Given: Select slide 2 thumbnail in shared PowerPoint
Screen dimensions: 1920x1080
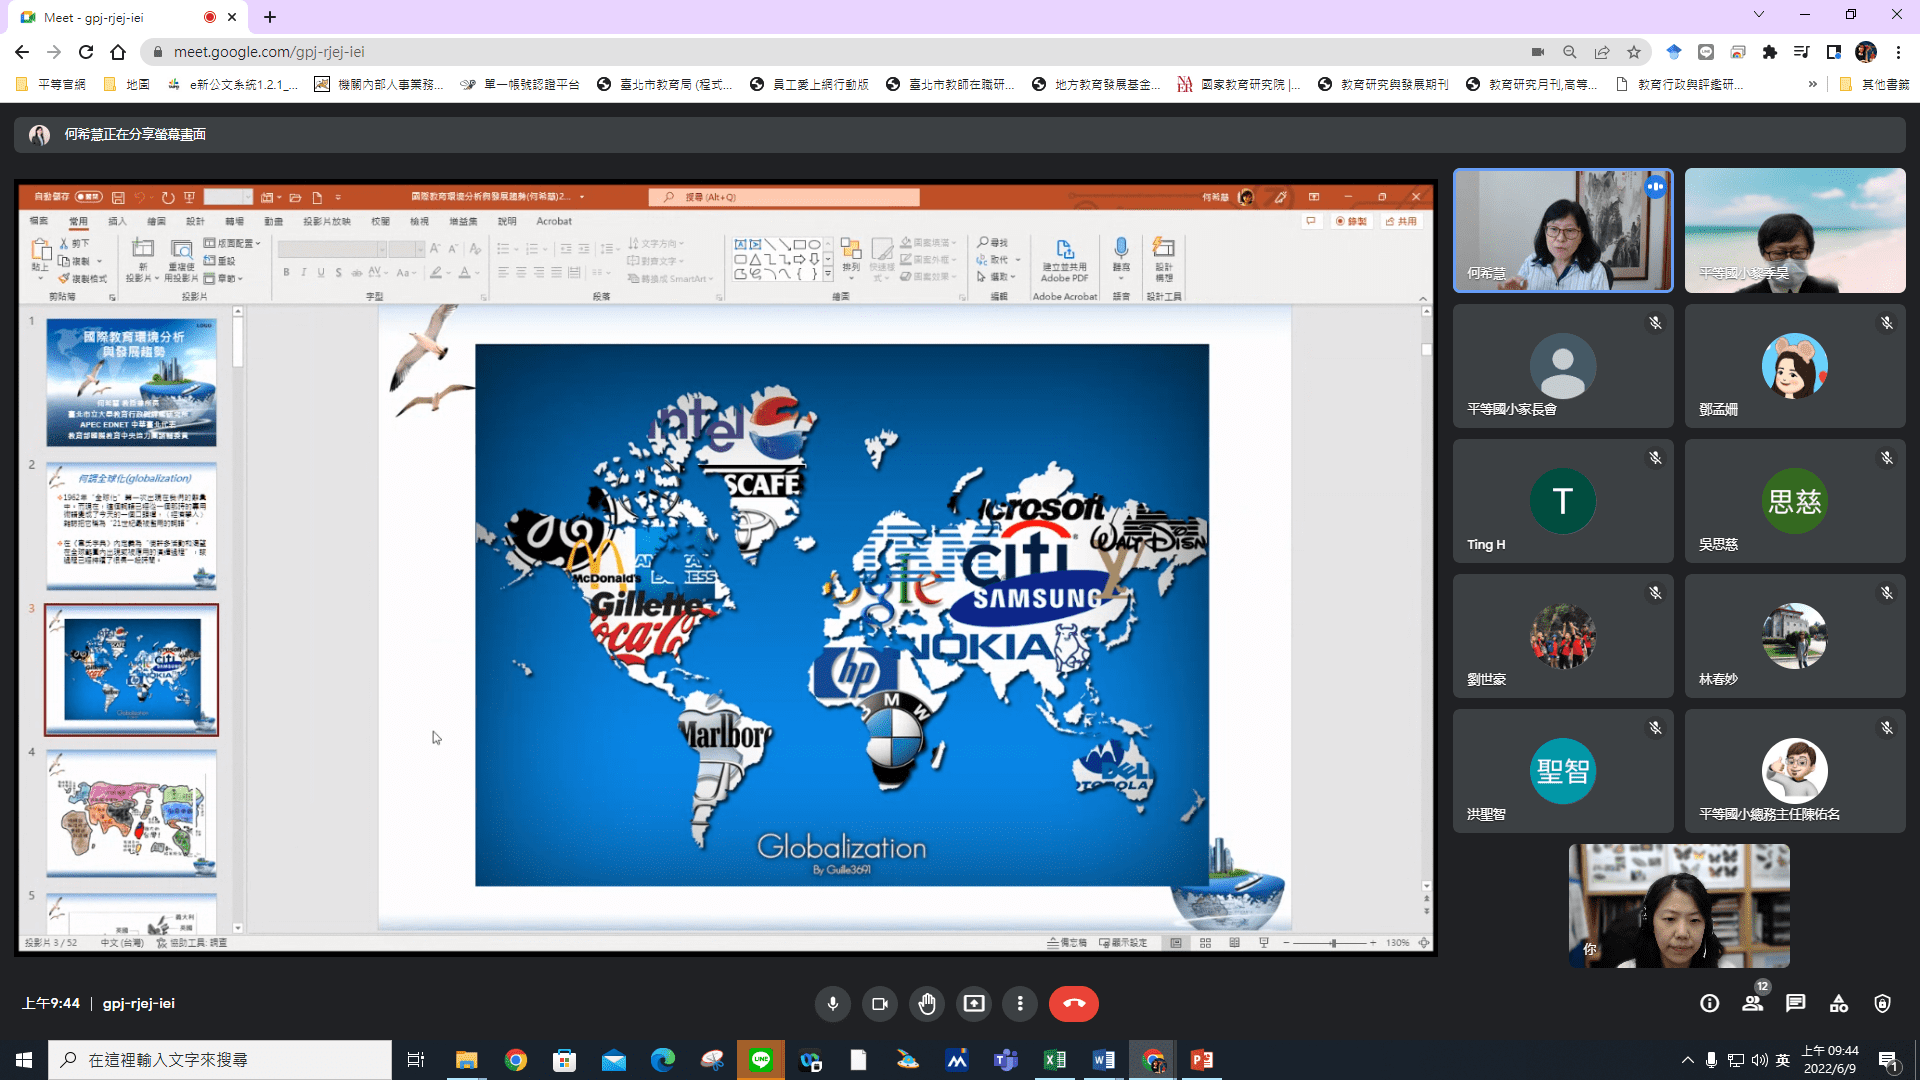Looking at the screenshot, I should click(131, 526).
